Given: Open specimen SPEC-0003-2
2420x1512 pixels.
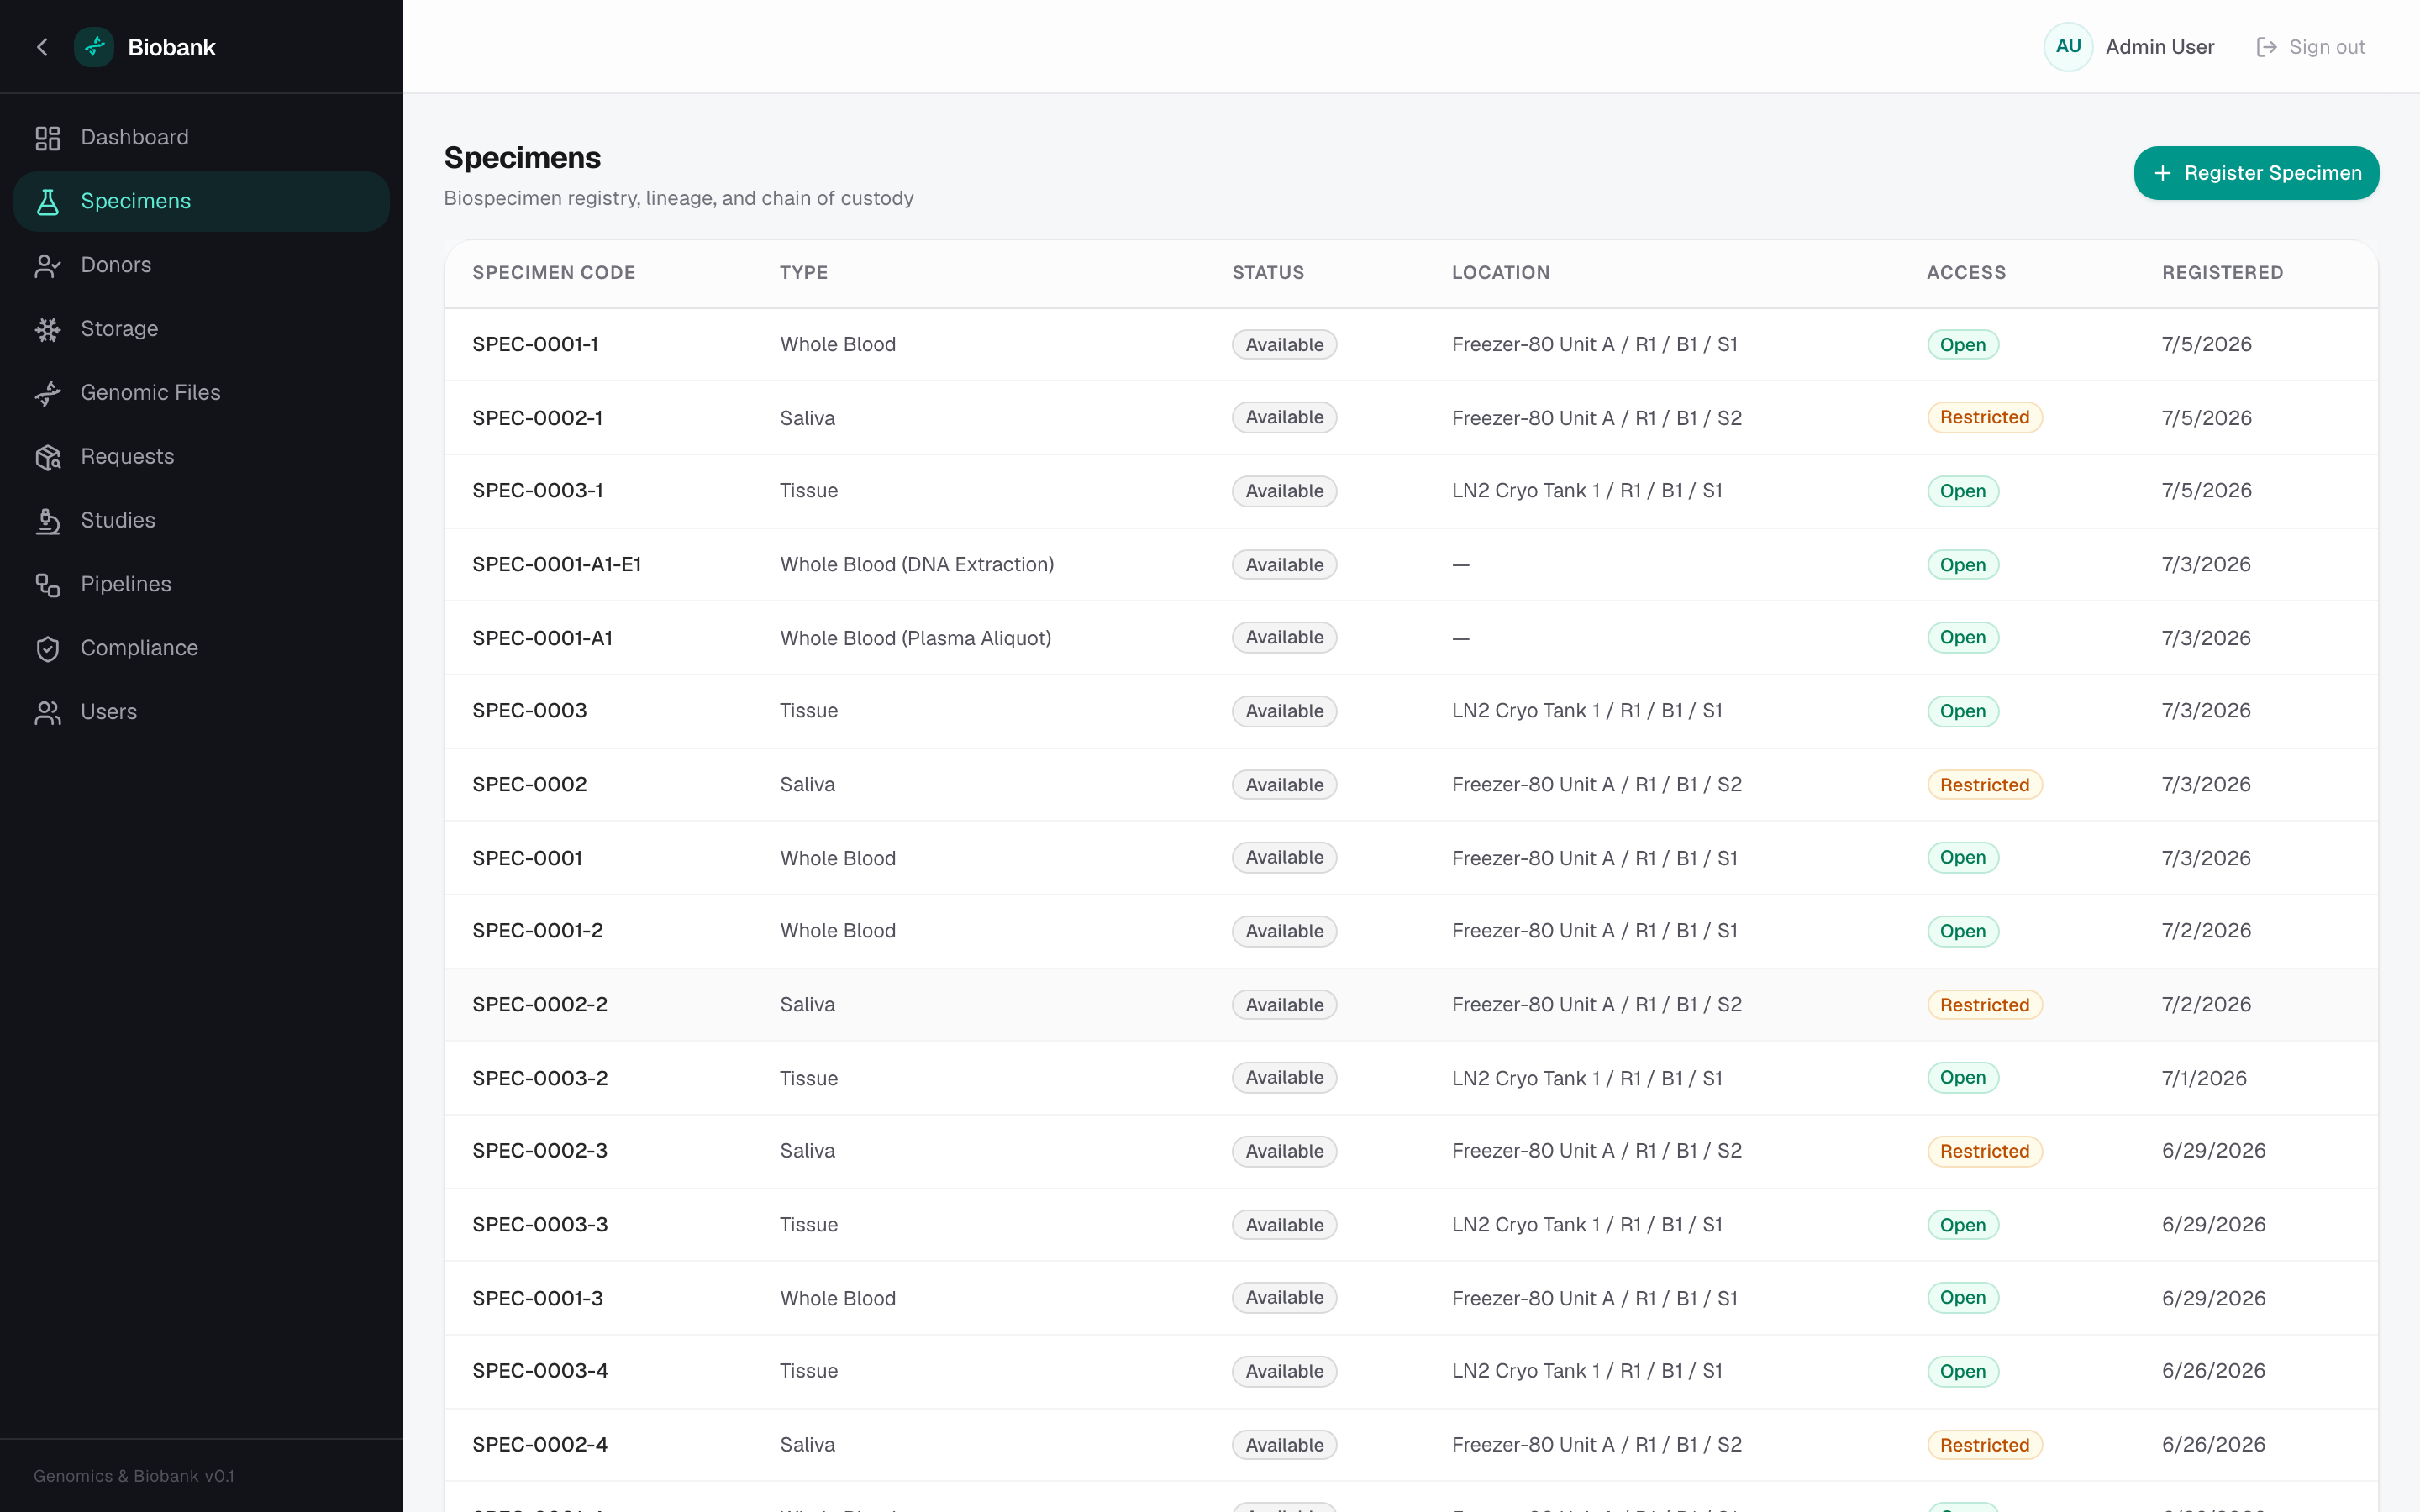Looking at the screenshot, I should pyautogui.click(x=539, y=1078).
